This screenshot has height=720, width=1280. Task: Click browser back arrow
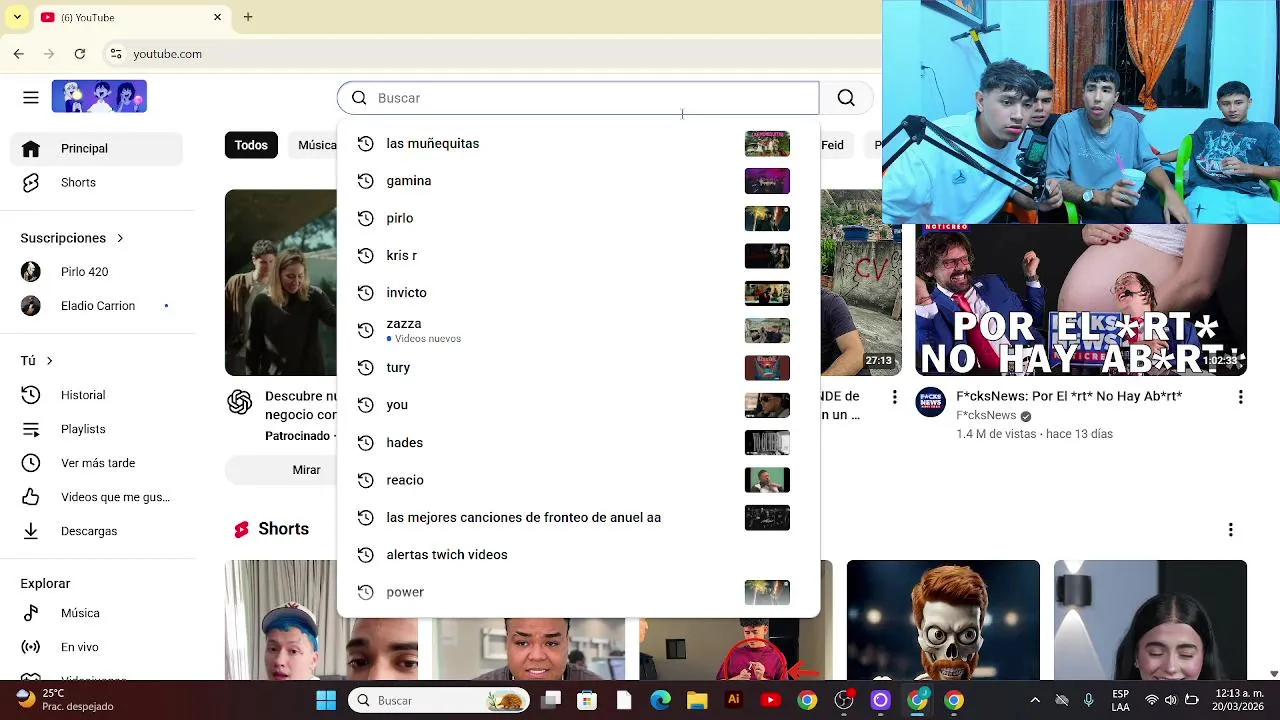click(19, 54)
